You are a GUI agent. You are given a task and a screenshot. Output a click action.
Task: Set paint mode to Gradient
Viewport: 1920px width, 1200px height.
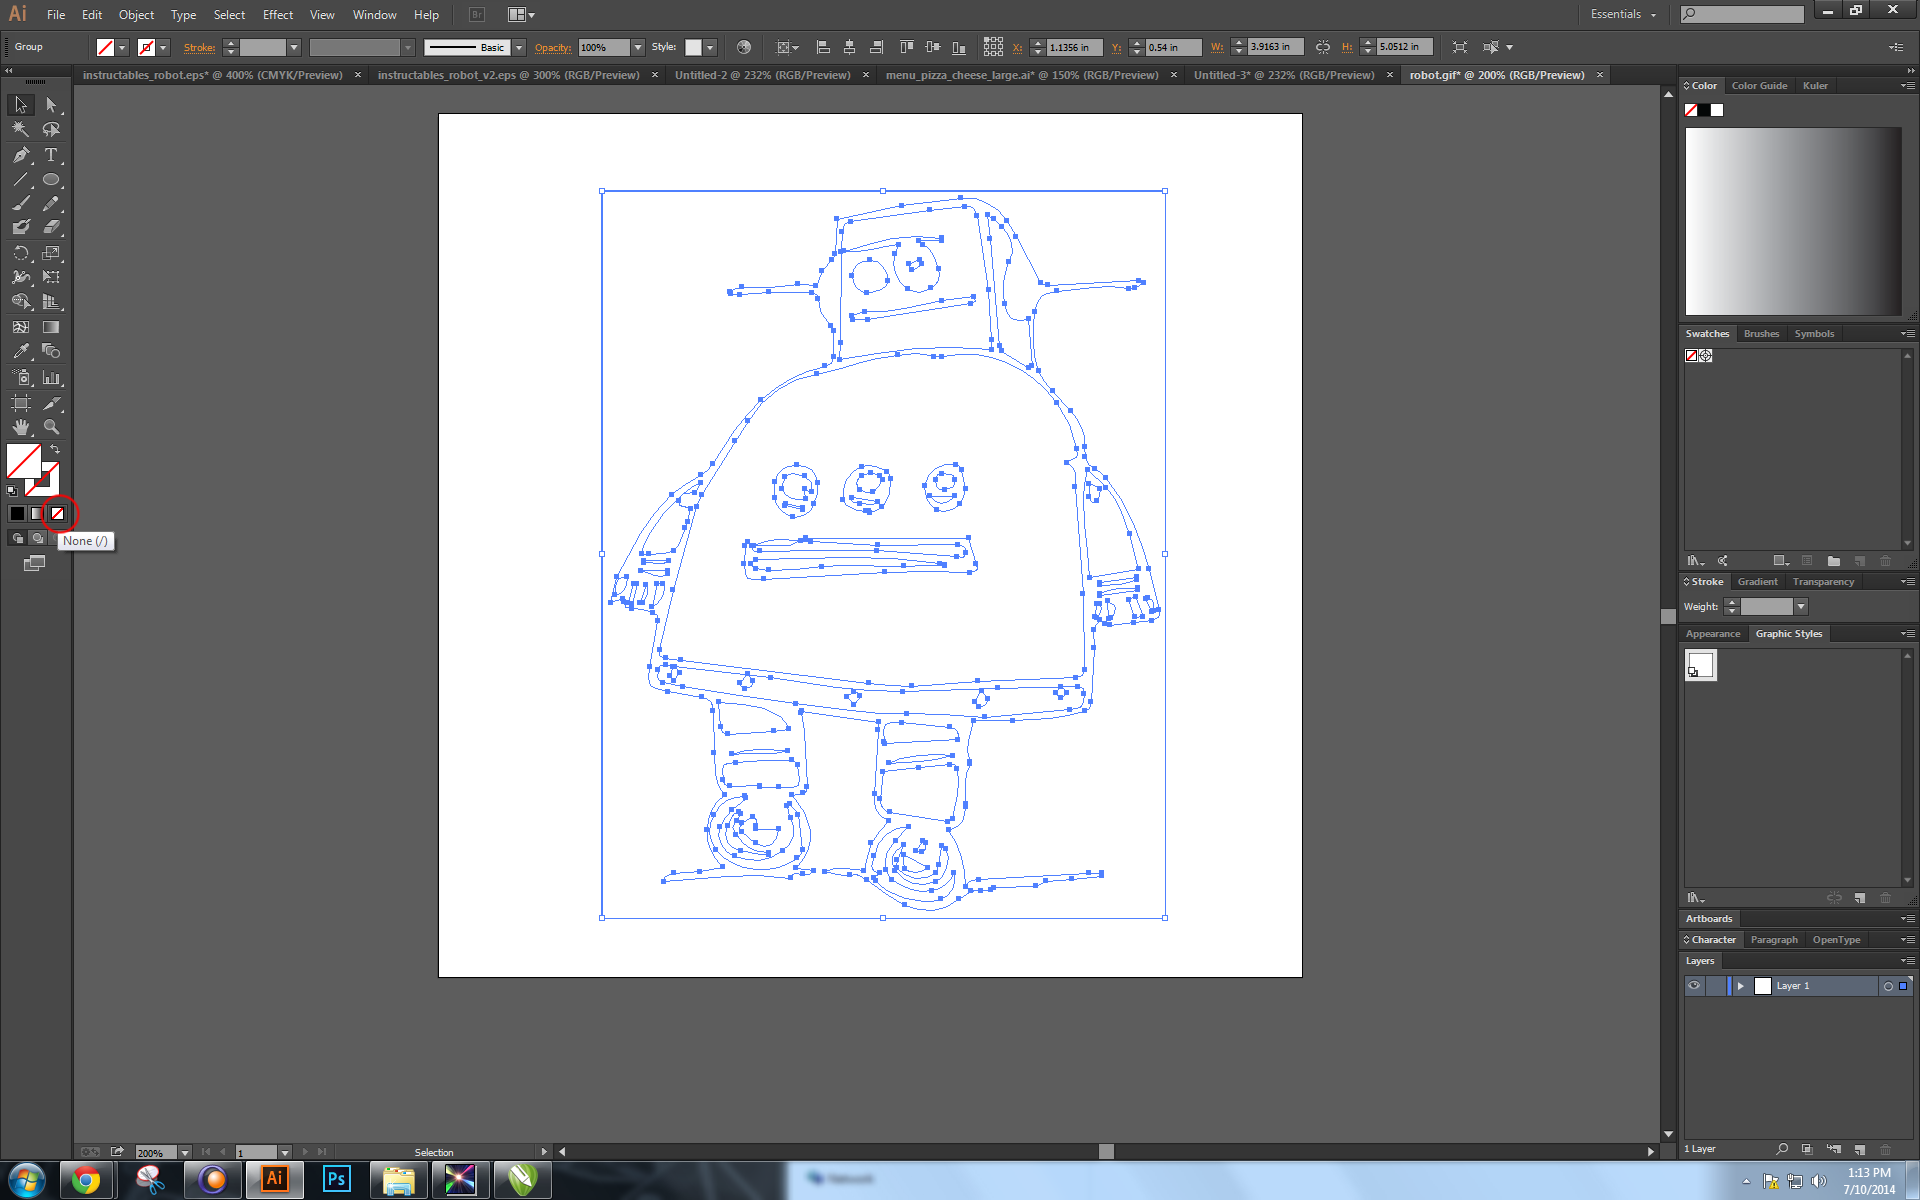(x=37, y=514)
